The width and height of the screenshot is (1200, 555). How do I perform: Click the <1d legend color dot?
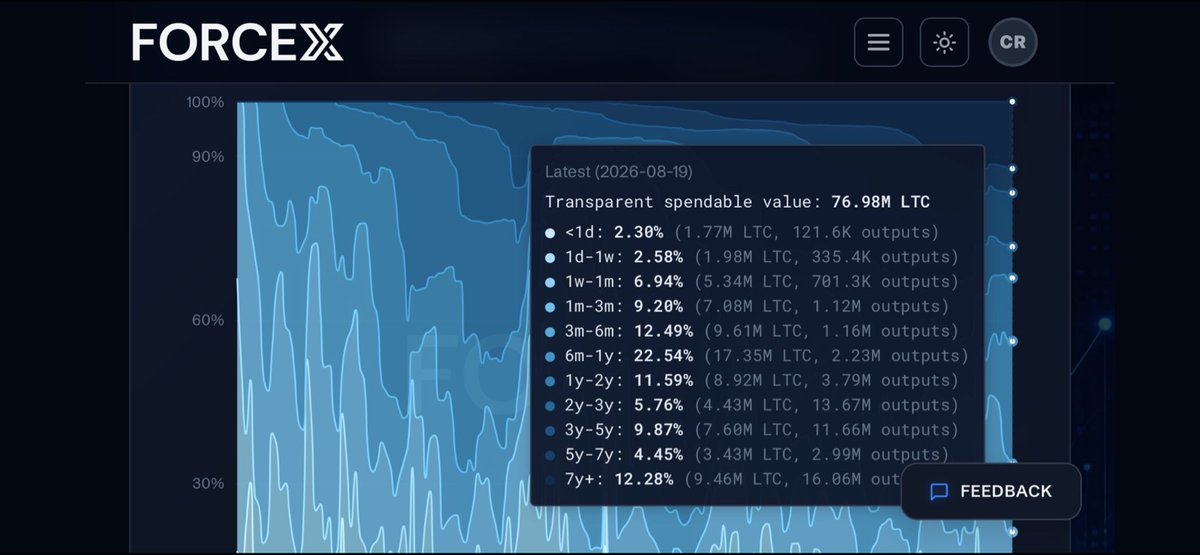click(x=550, y=233)
